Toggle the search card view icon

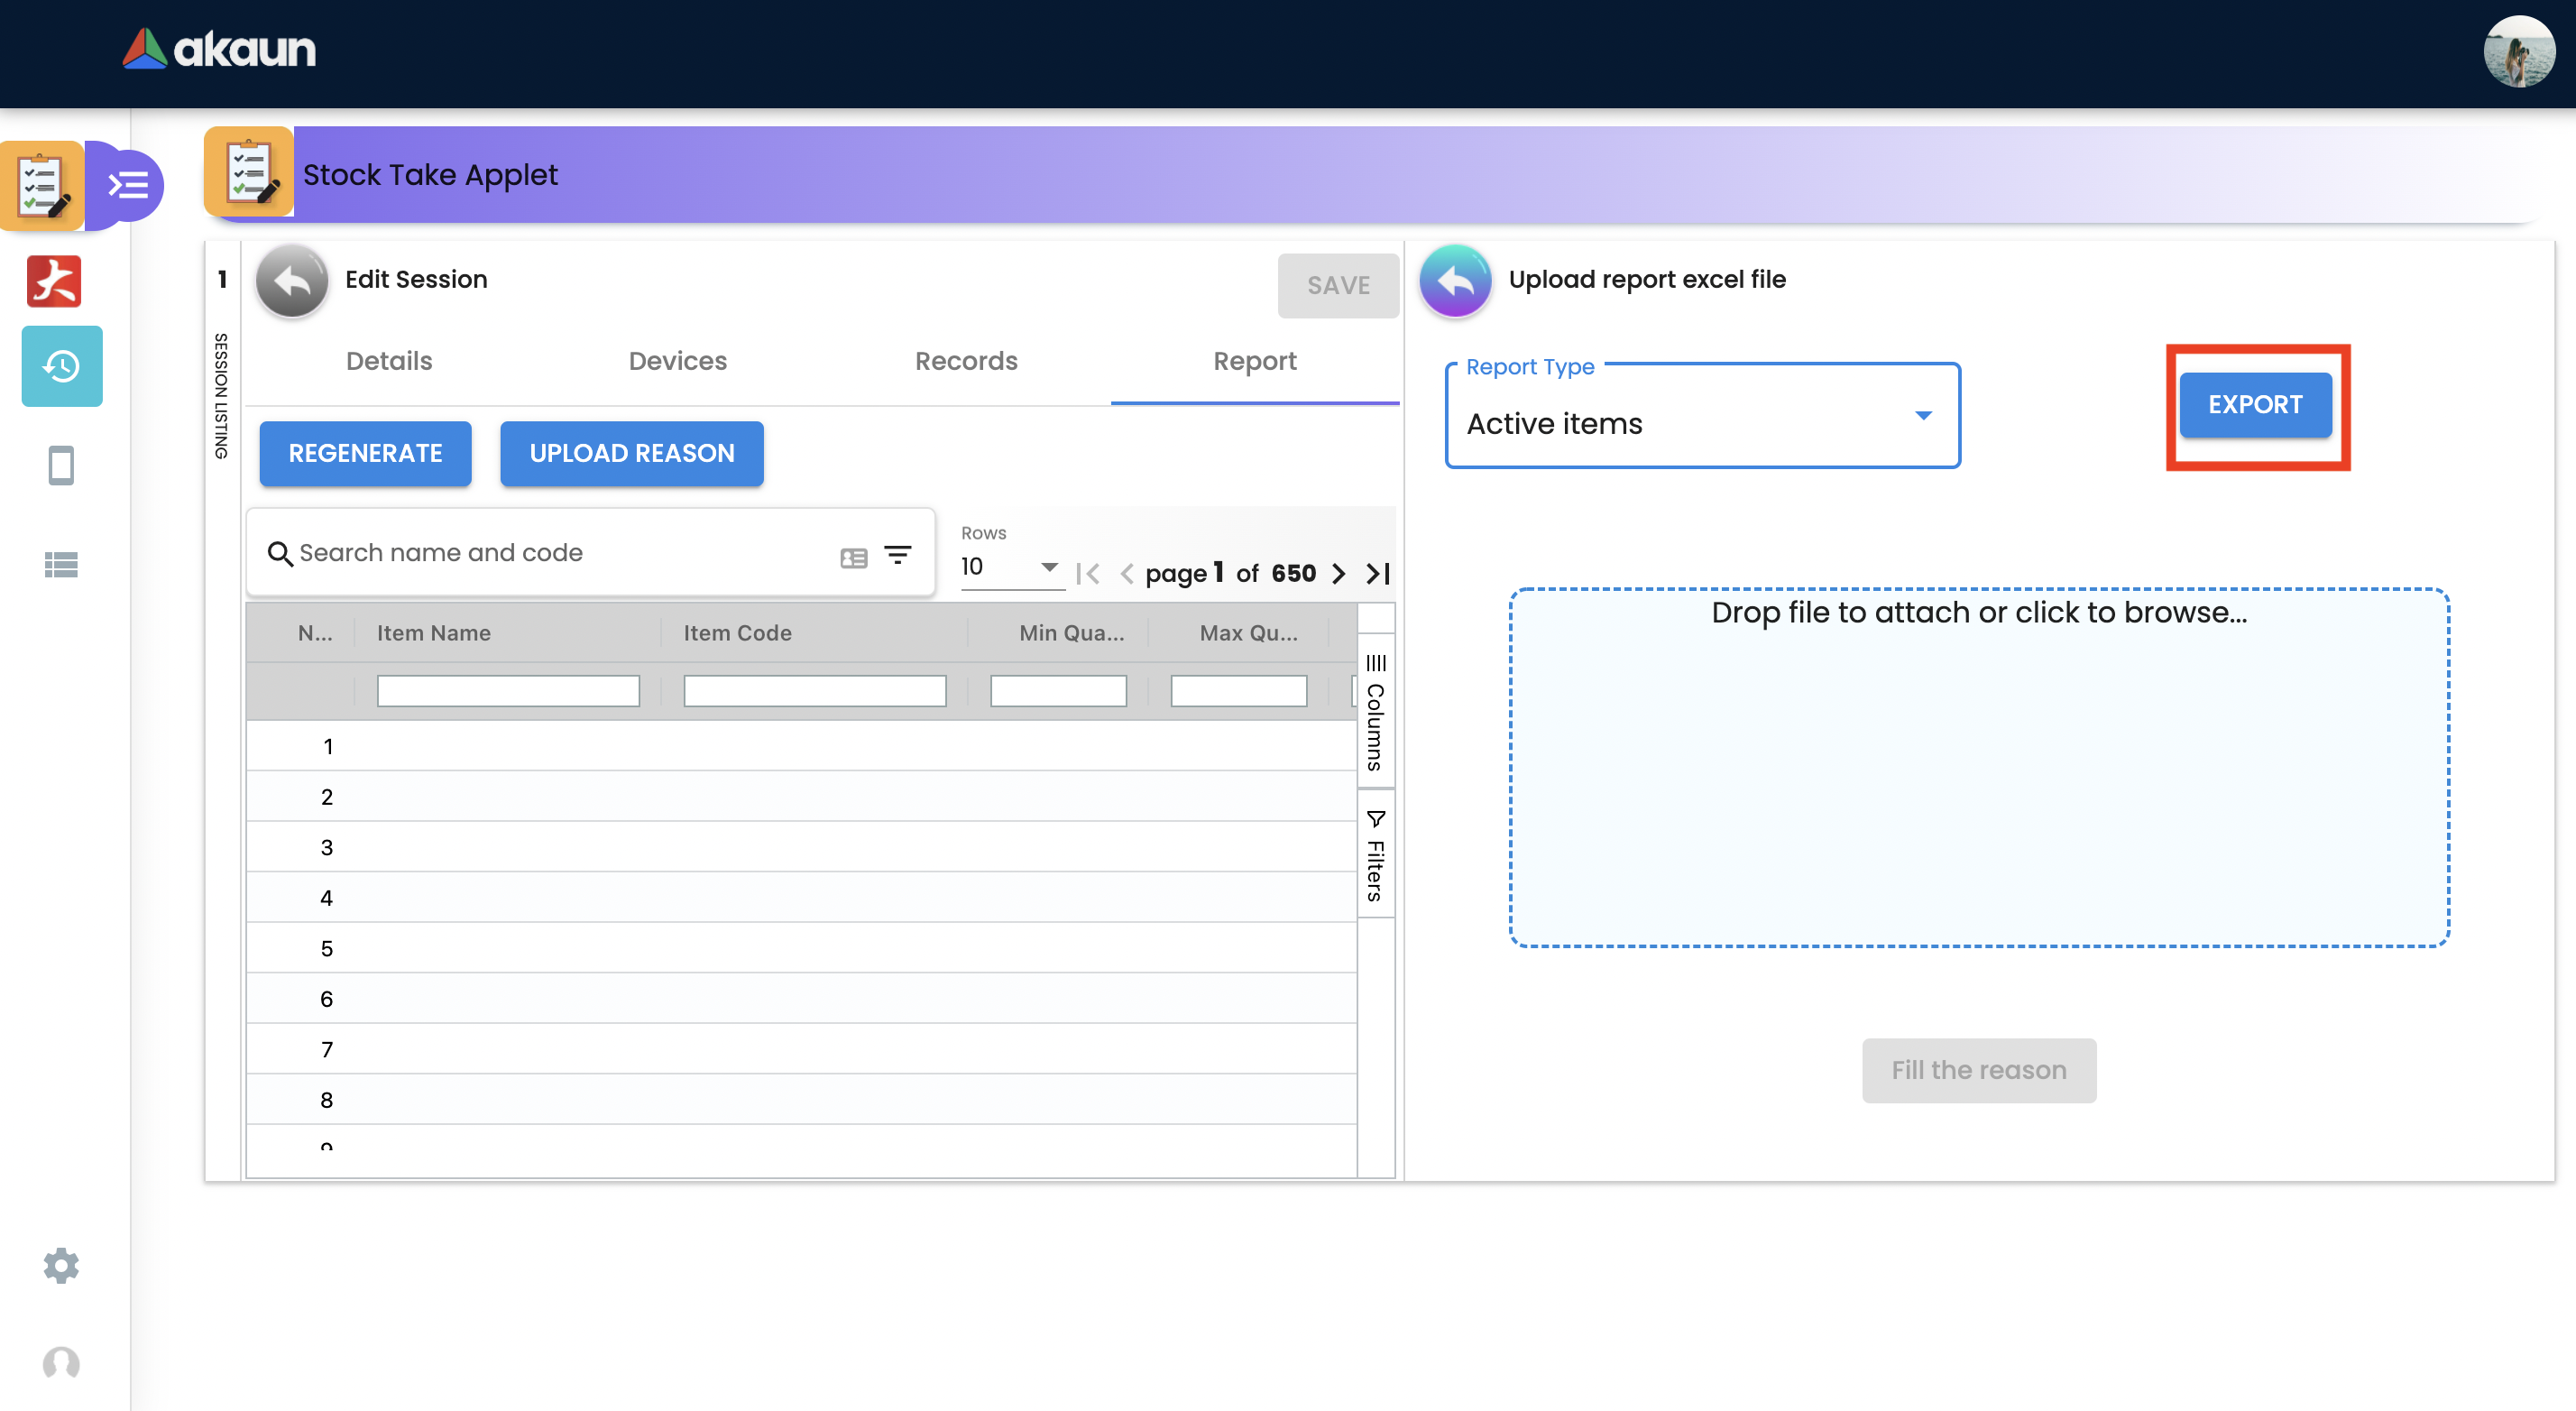(853, 558)
